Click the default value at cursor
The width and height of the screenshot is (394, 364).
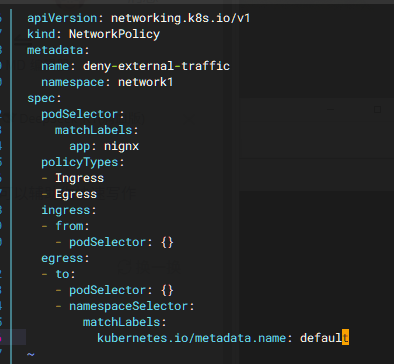(324, 338)
